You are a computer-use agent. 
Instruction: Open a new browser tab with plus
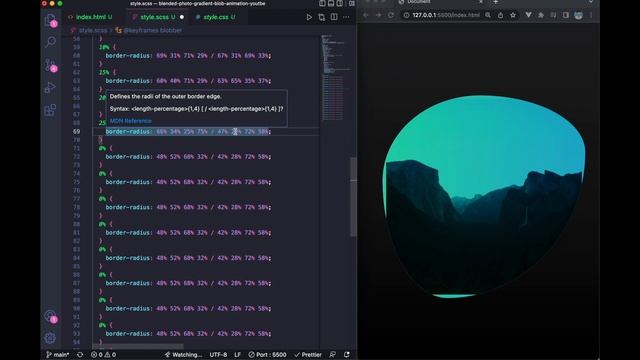click(496, 2)
